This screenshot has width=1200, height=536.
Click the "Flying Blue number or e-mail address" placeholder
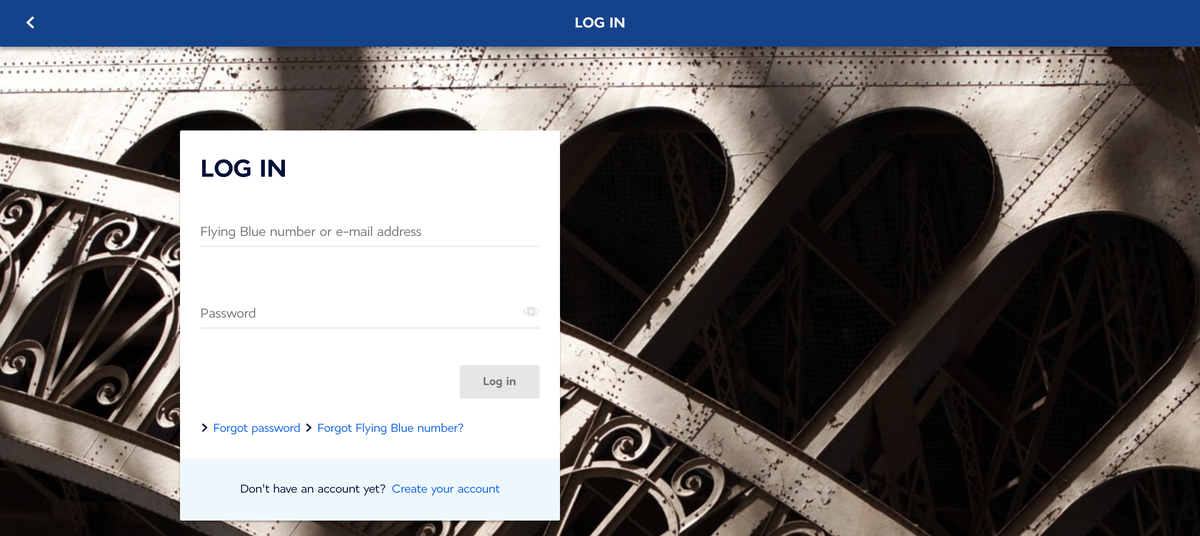pos(310,232)
